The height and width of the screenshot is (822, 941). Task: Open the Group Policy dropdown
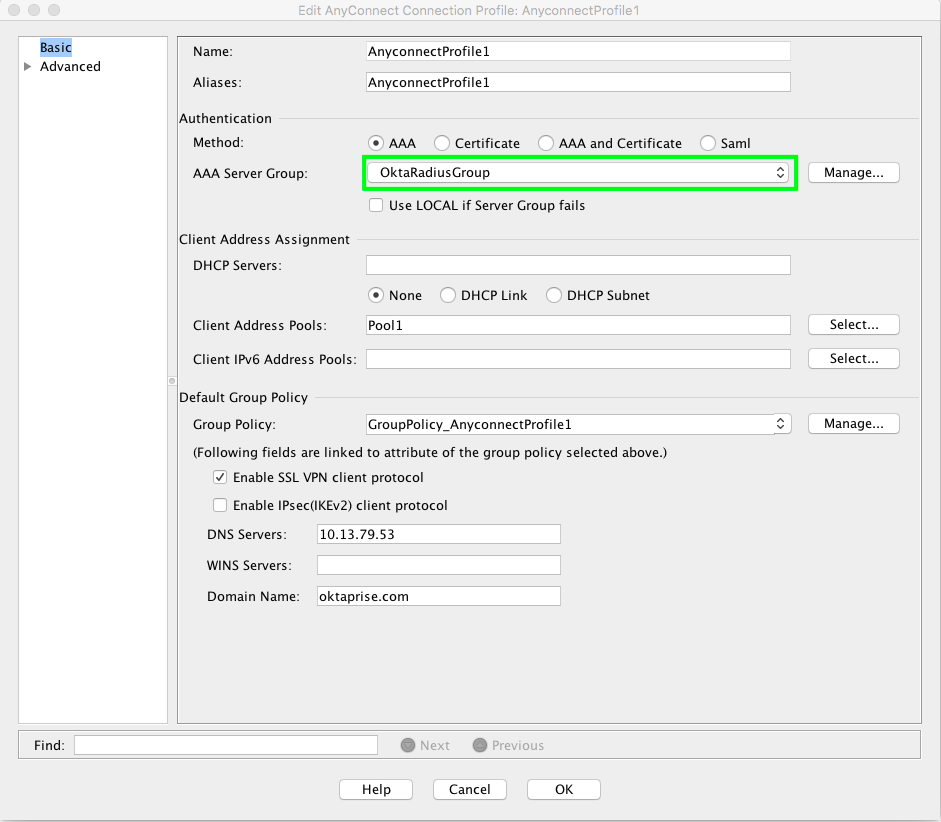[578, 424]
